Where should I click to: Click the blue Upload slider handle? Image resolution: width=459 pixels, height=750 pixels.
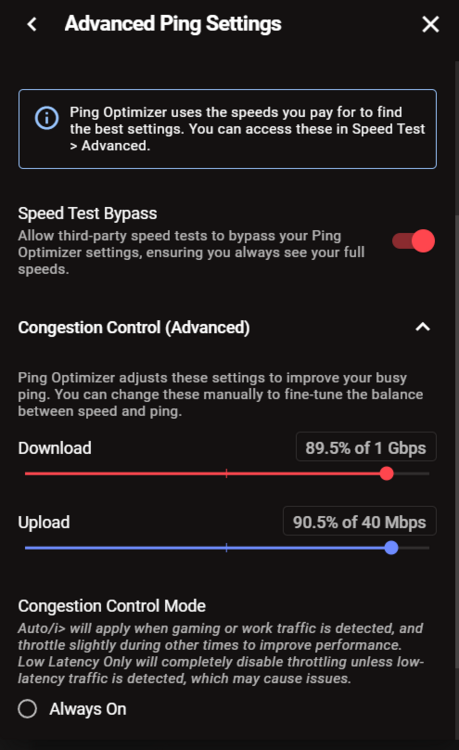click(x=391, y=548)
